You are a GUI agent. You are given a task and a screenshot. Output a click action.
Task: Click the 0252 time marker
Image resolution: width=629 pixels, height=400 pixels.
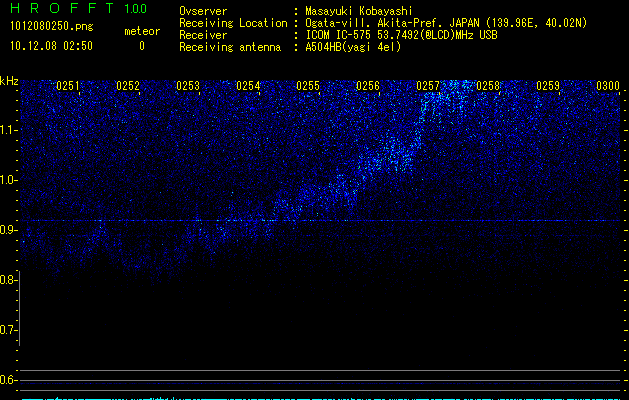pyautogui.click(x=128, y=86)
